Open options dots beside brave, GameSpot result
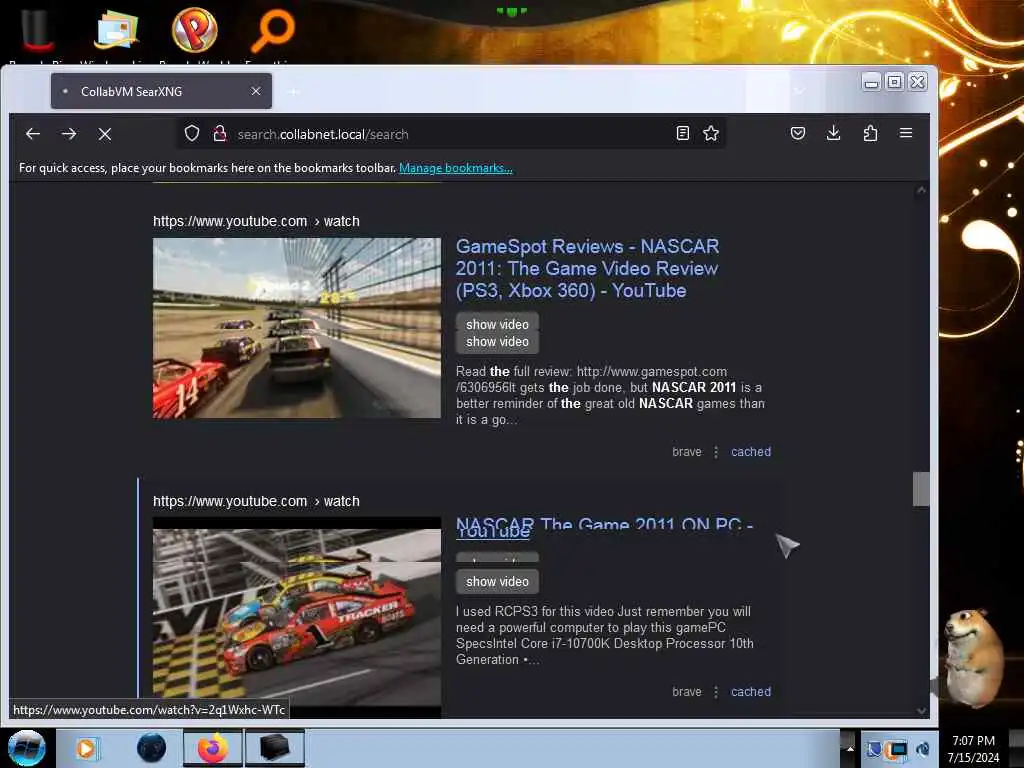1024x768 pixels. click(x=716, y=452)
